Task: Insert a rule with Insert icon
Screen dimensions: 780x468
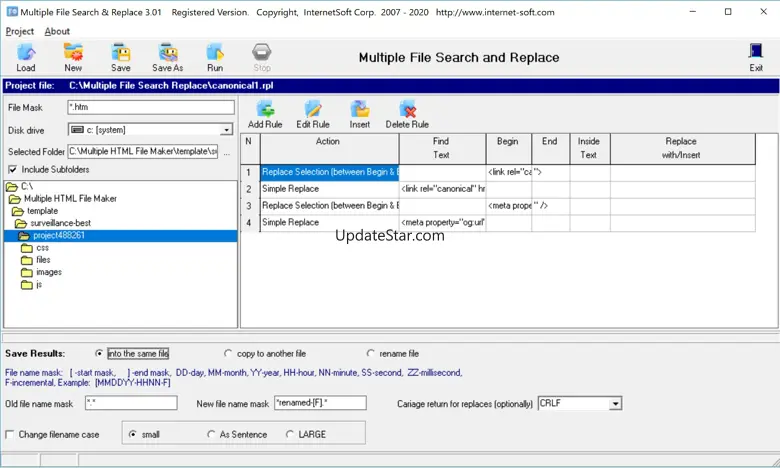Action: pos(360,114)
